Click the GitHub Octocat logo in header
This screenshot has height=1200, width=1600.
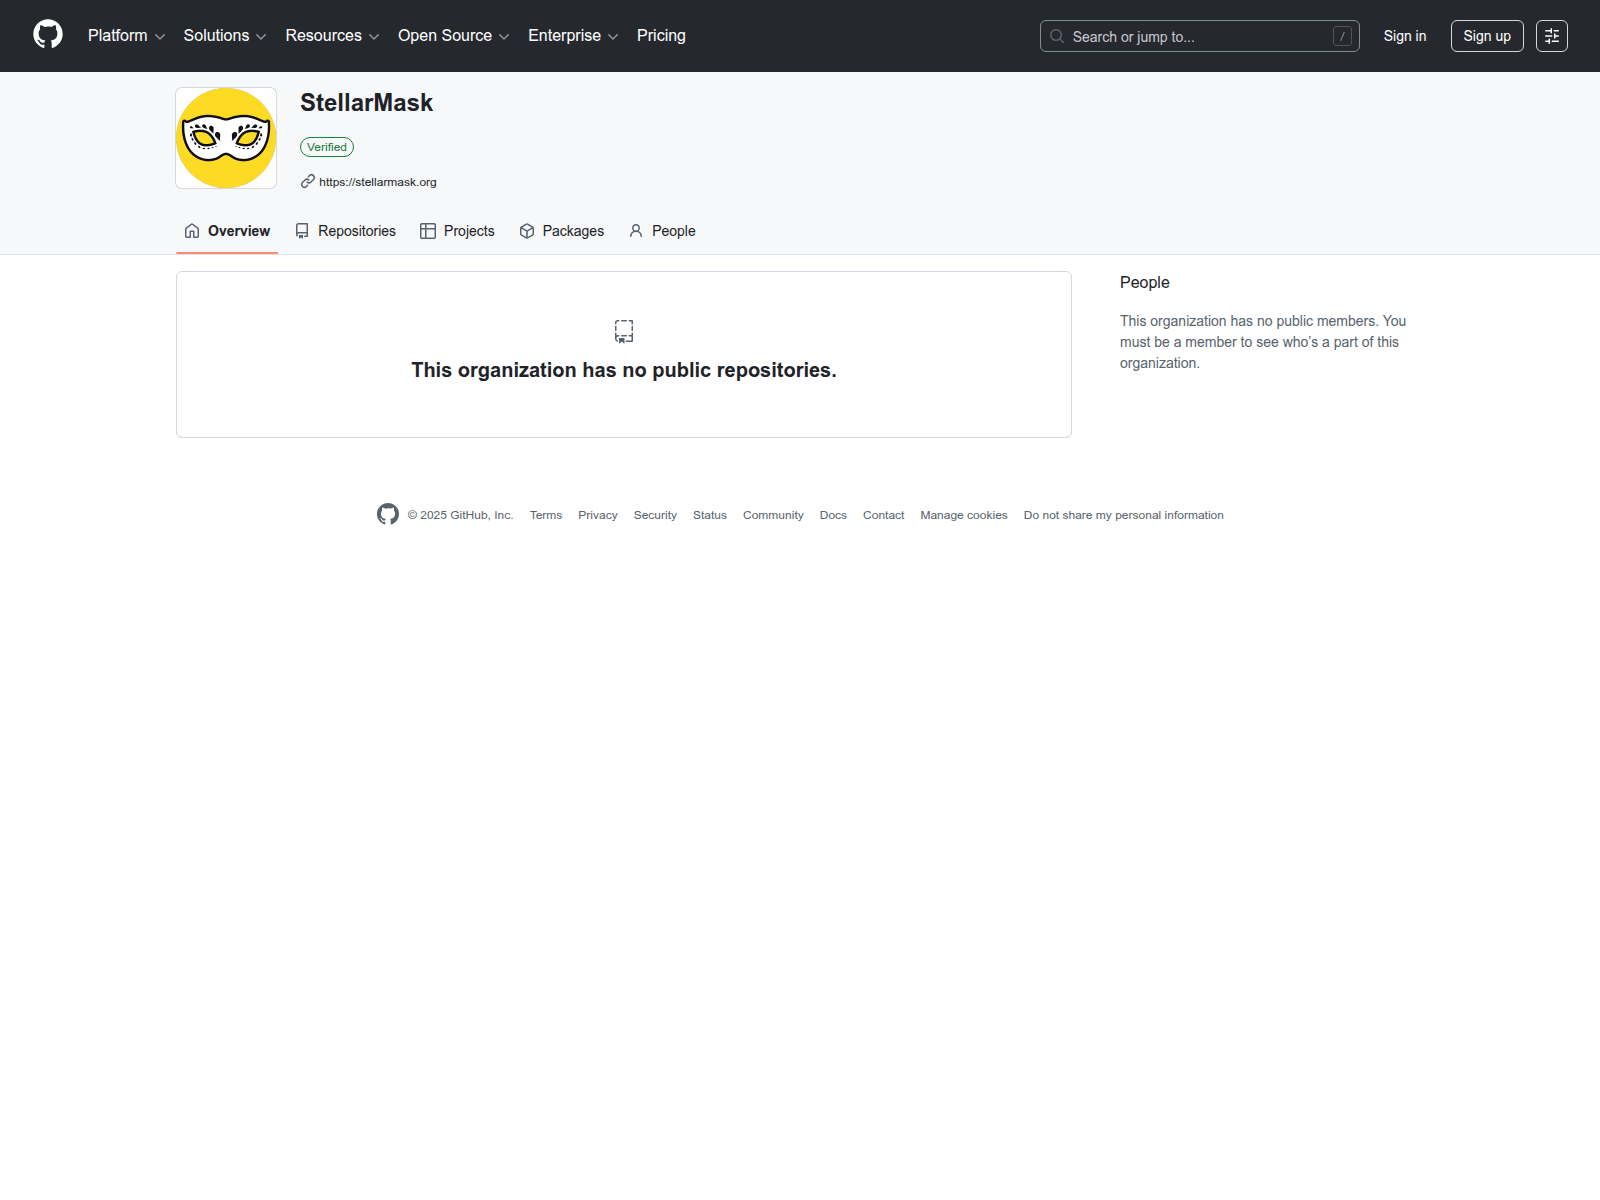(48, 35)
